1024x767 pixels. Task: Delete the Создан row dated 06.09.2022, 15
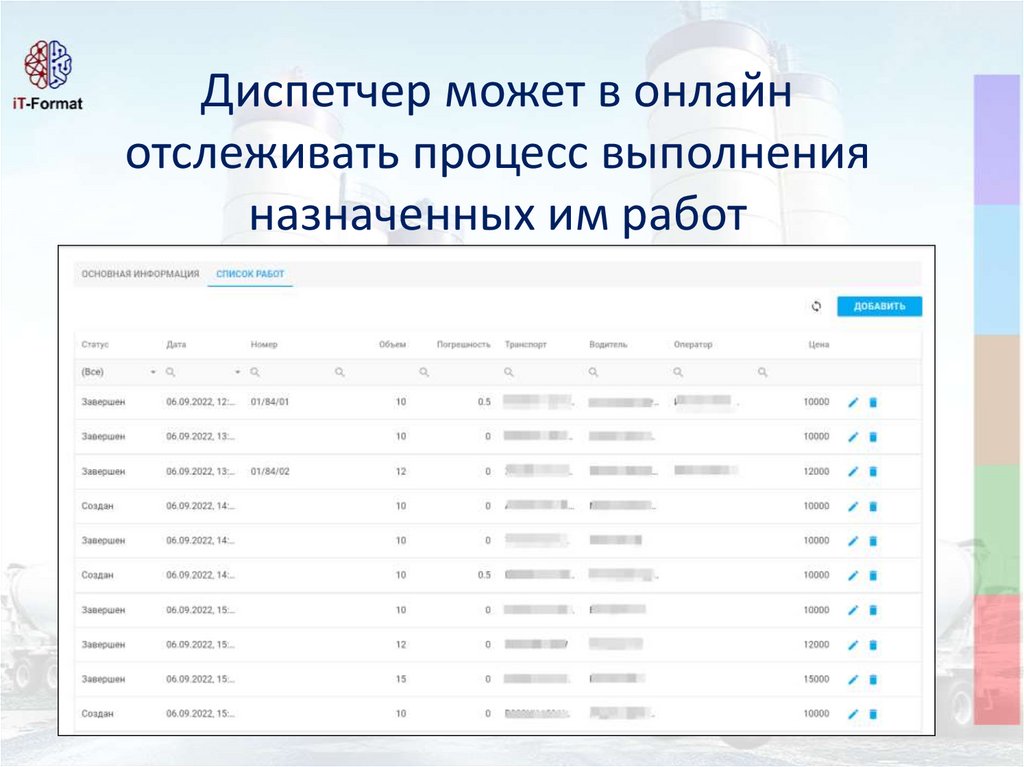[873, 714]
